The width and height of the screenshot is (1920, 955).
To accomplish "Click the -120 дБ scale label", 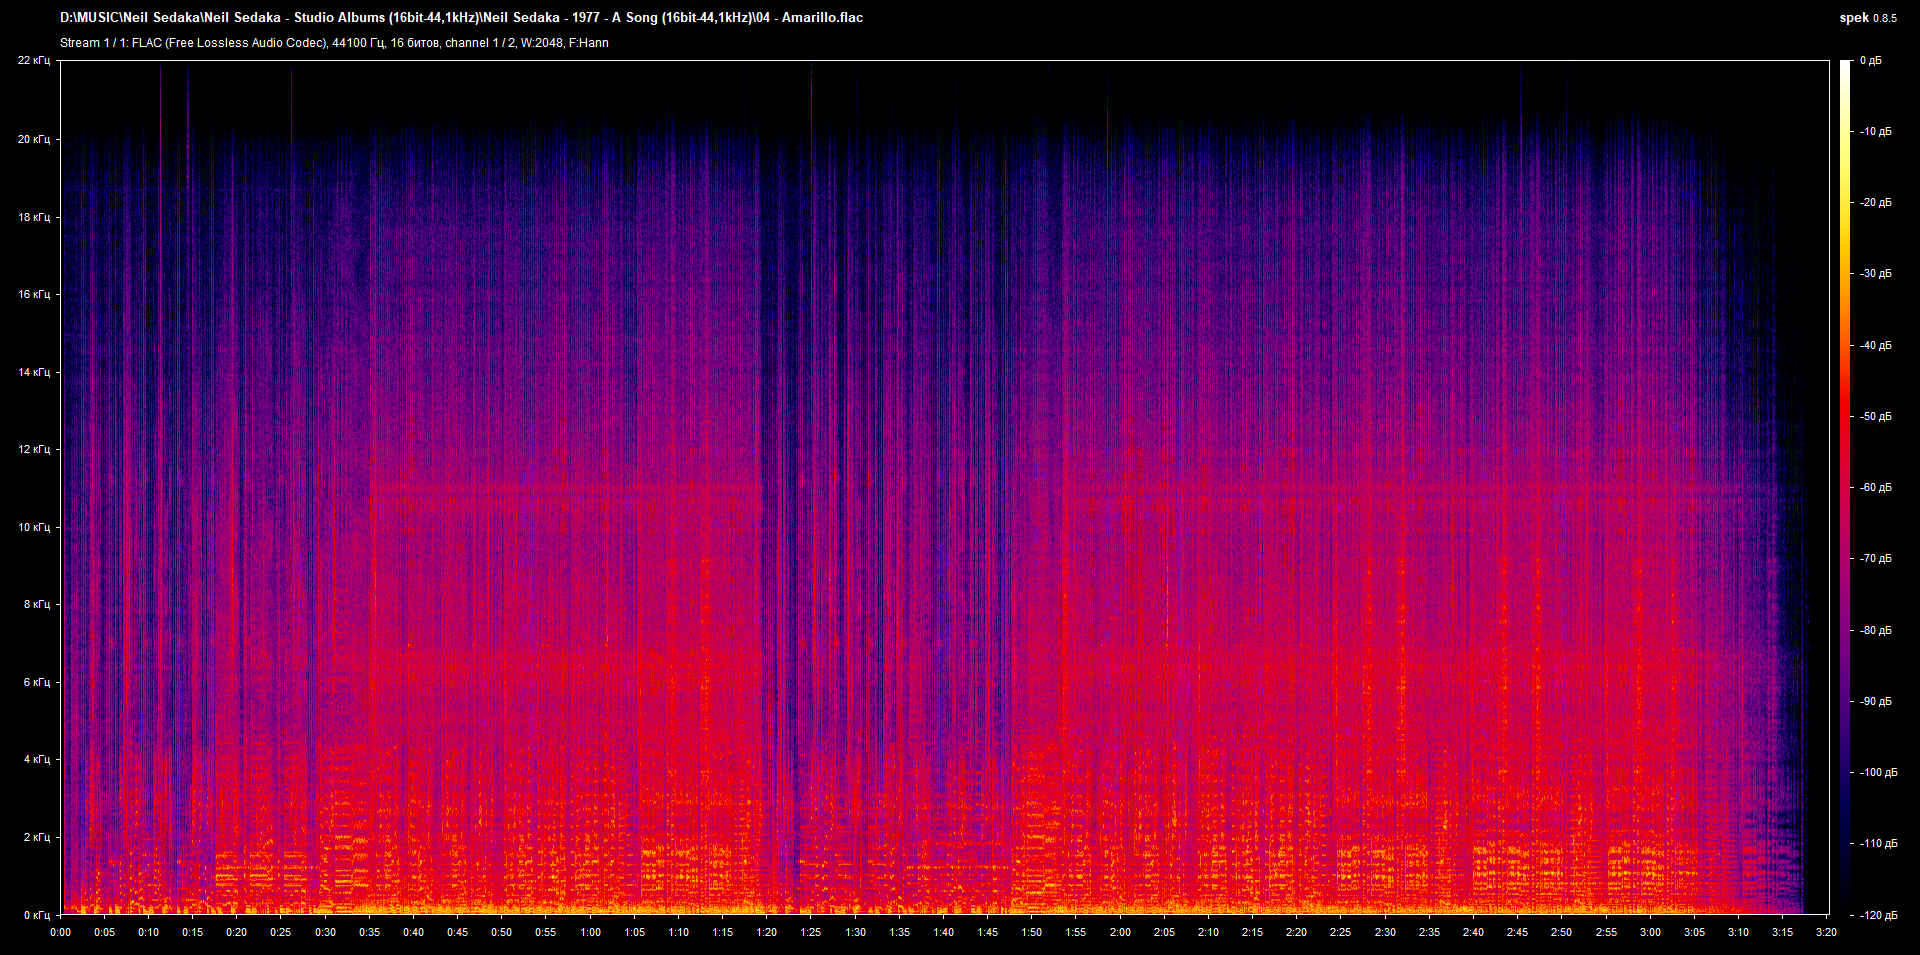I will point(1878,915).
